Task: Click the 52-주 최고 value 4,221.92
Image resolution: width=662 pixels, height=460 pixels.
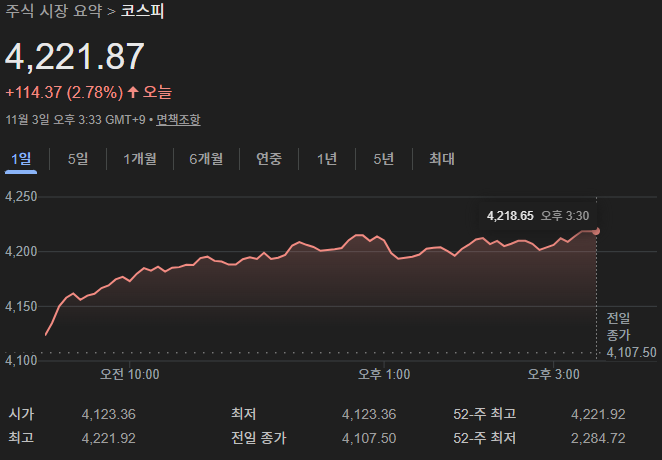Action: tap(598, 414)
